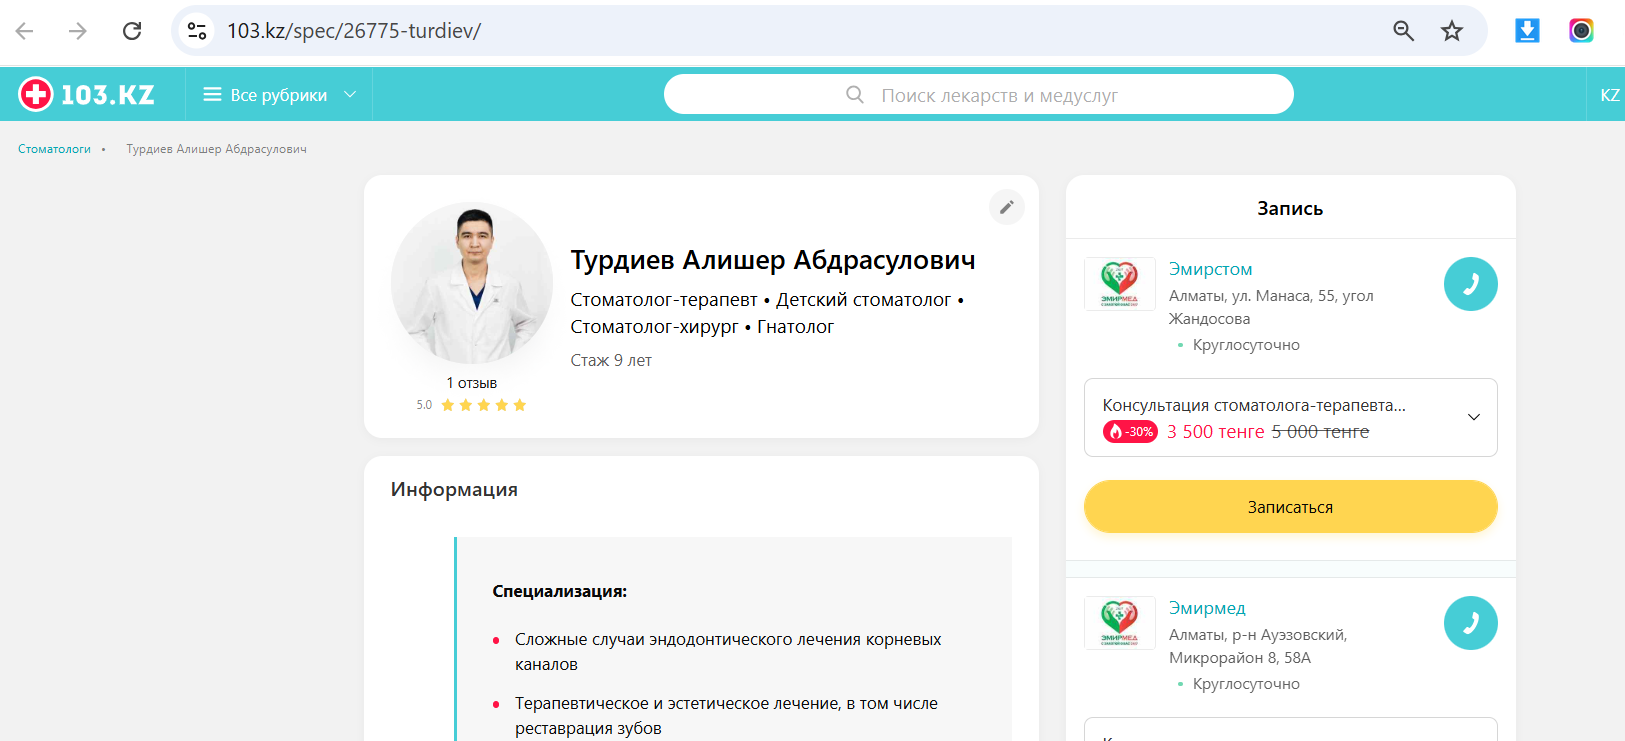
Task: Open zoom magnifier icon in address bar
Action: pos(1404,31)
